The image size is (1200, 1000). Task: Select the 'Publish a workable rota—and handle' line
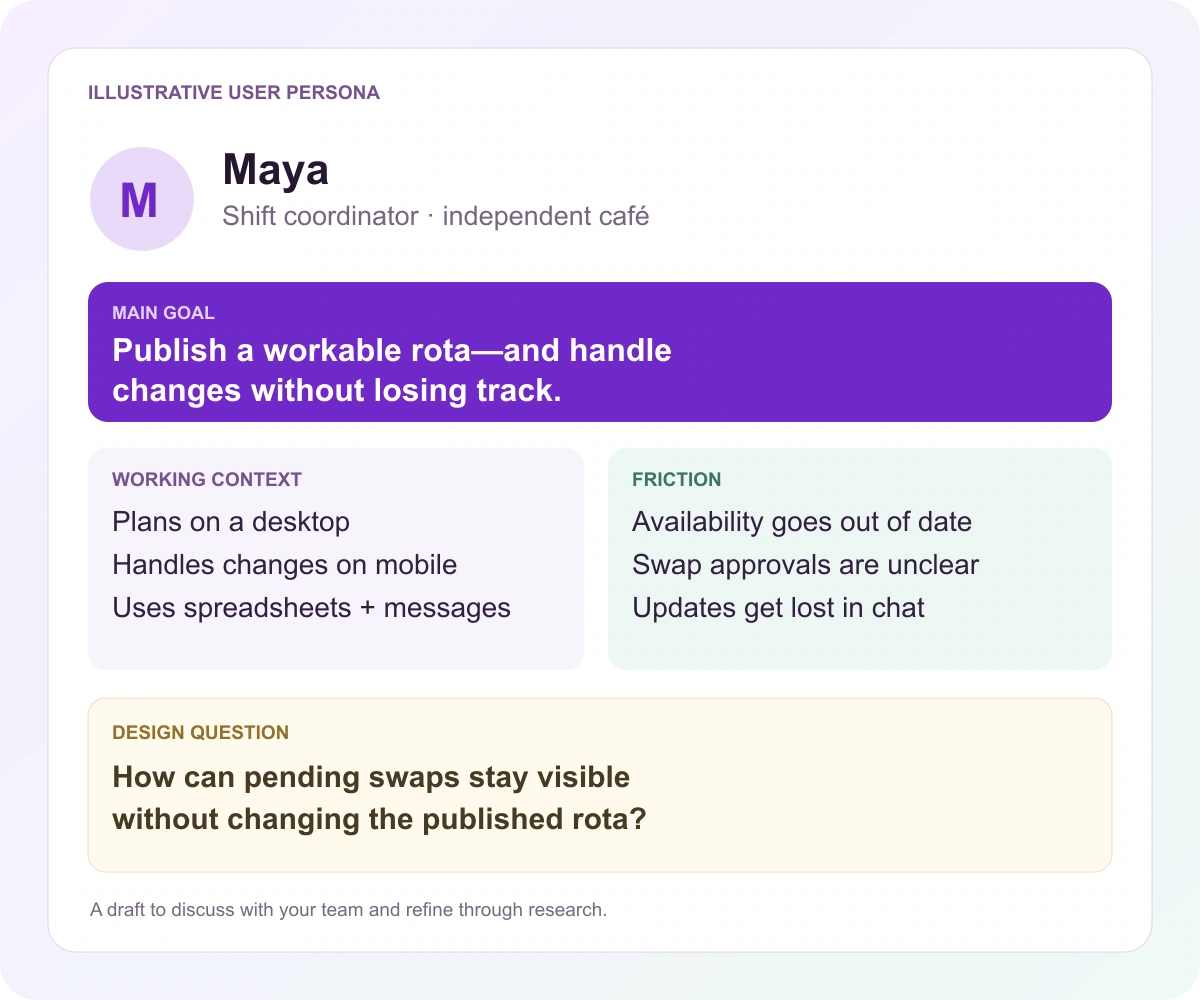[392, 351]
